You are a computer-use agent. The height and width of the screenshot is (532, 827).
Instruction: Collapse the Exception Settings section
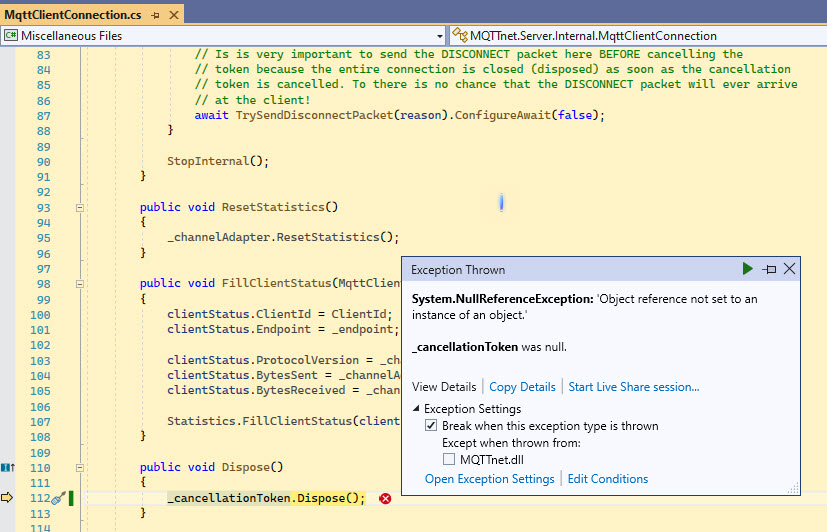tap(416, 409)
